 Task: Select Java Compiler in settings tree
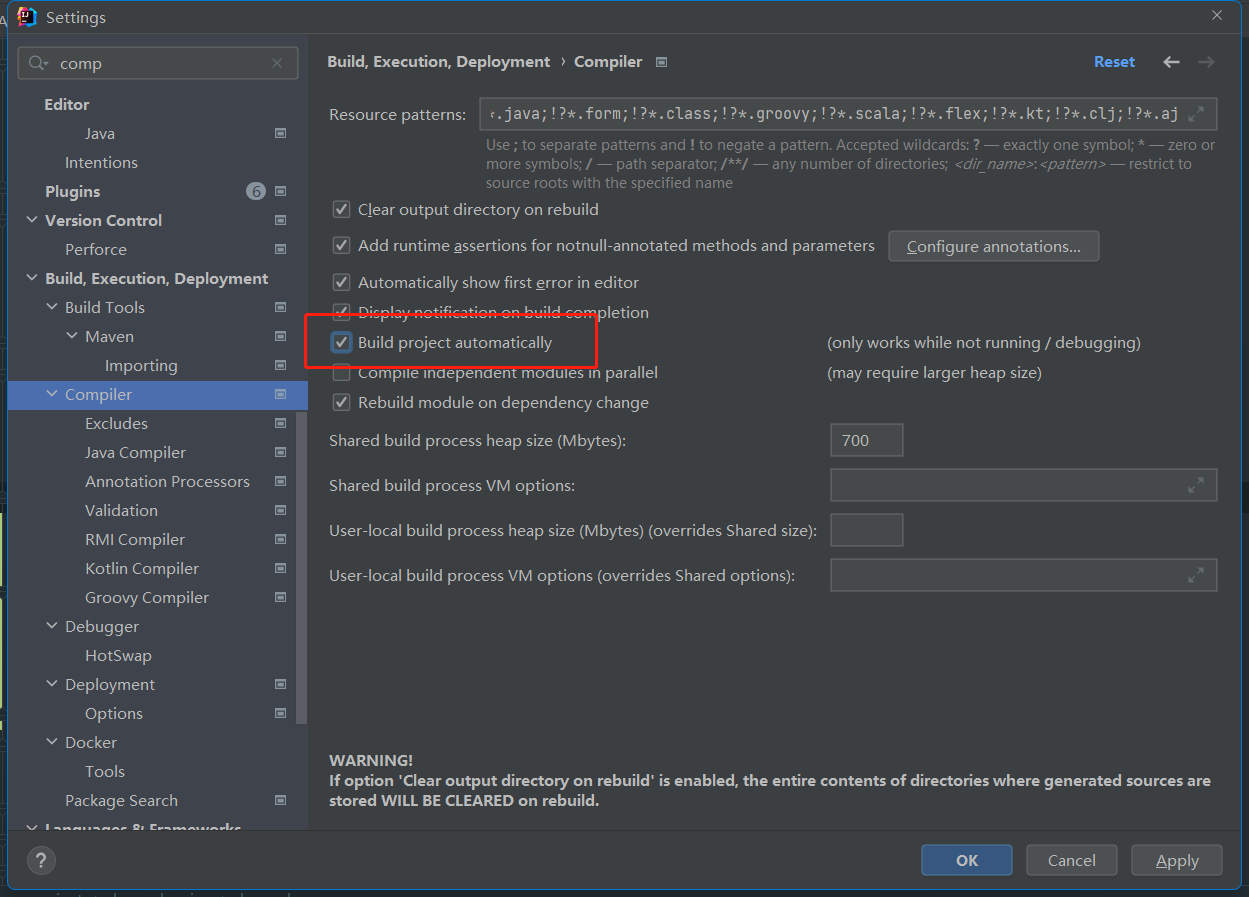(135, 453)
